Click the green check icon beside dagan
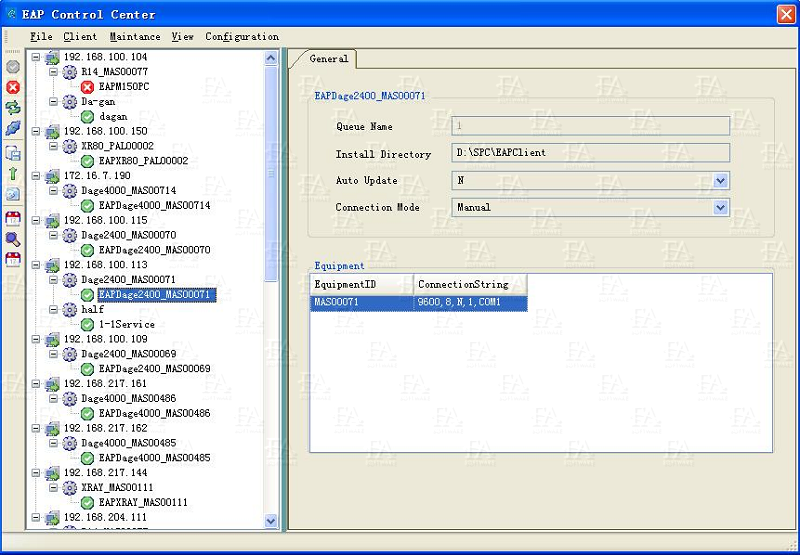Viewport: 800px width, 555px height. (87, 117)
